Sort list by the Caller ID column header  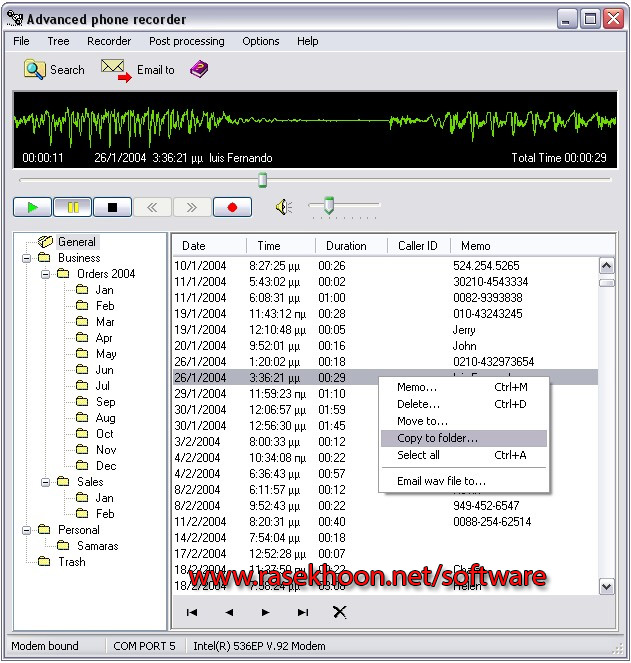[x=419, y=246]
